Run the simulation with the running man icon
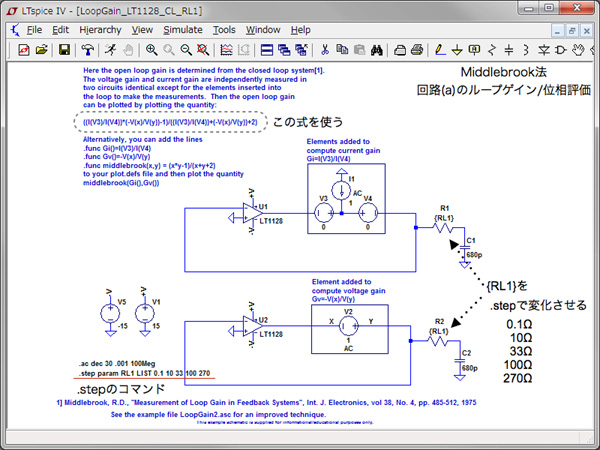 pyautogui.click(x=109, y=49)
